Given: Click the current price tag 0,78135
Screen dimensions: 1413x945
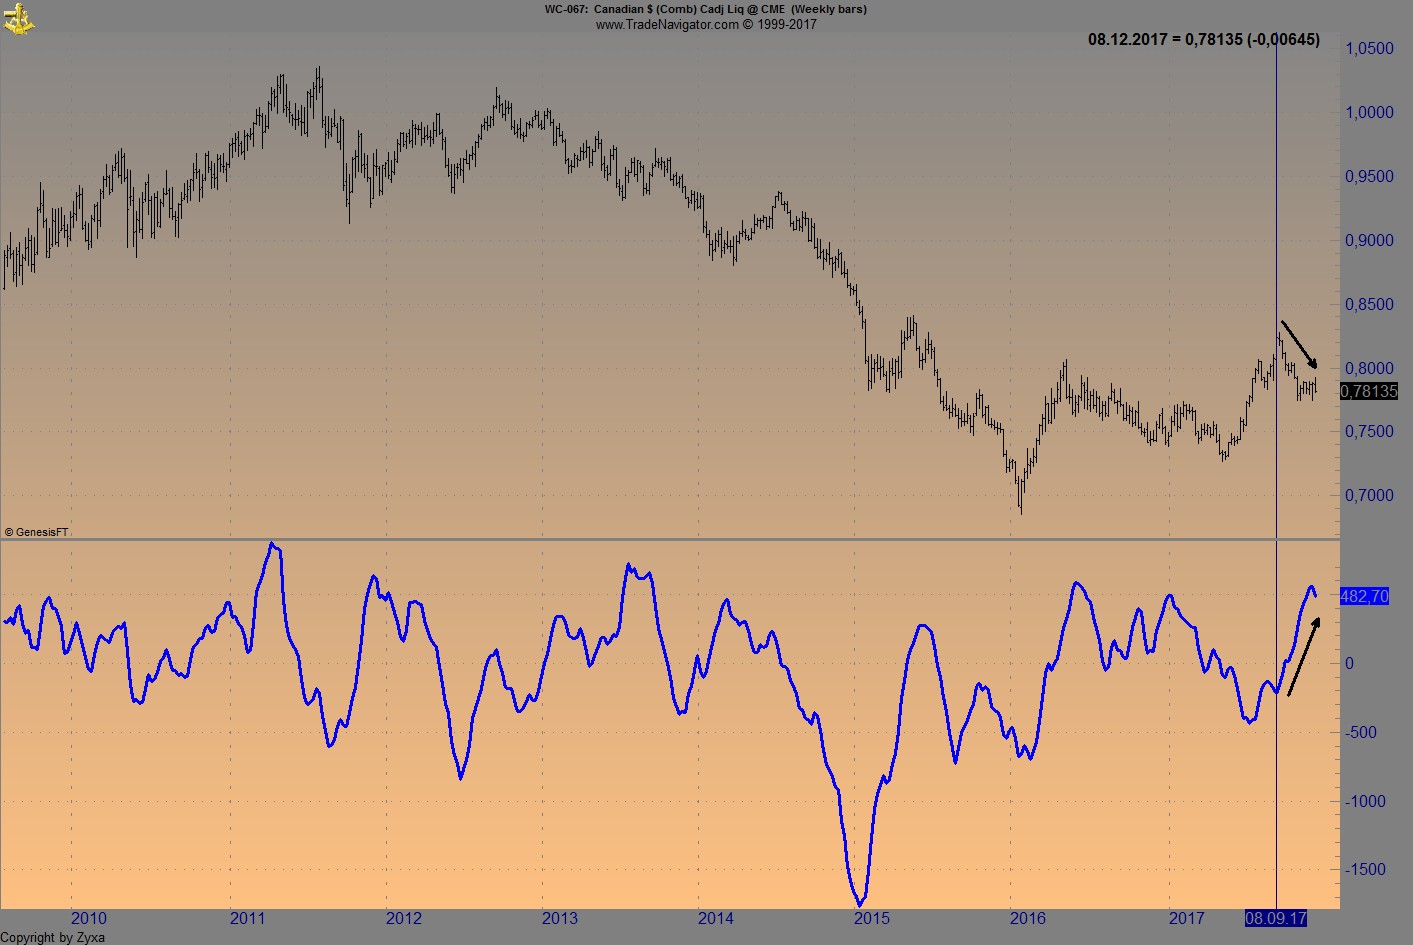Looking at the screenshot, I should 1368,391.
